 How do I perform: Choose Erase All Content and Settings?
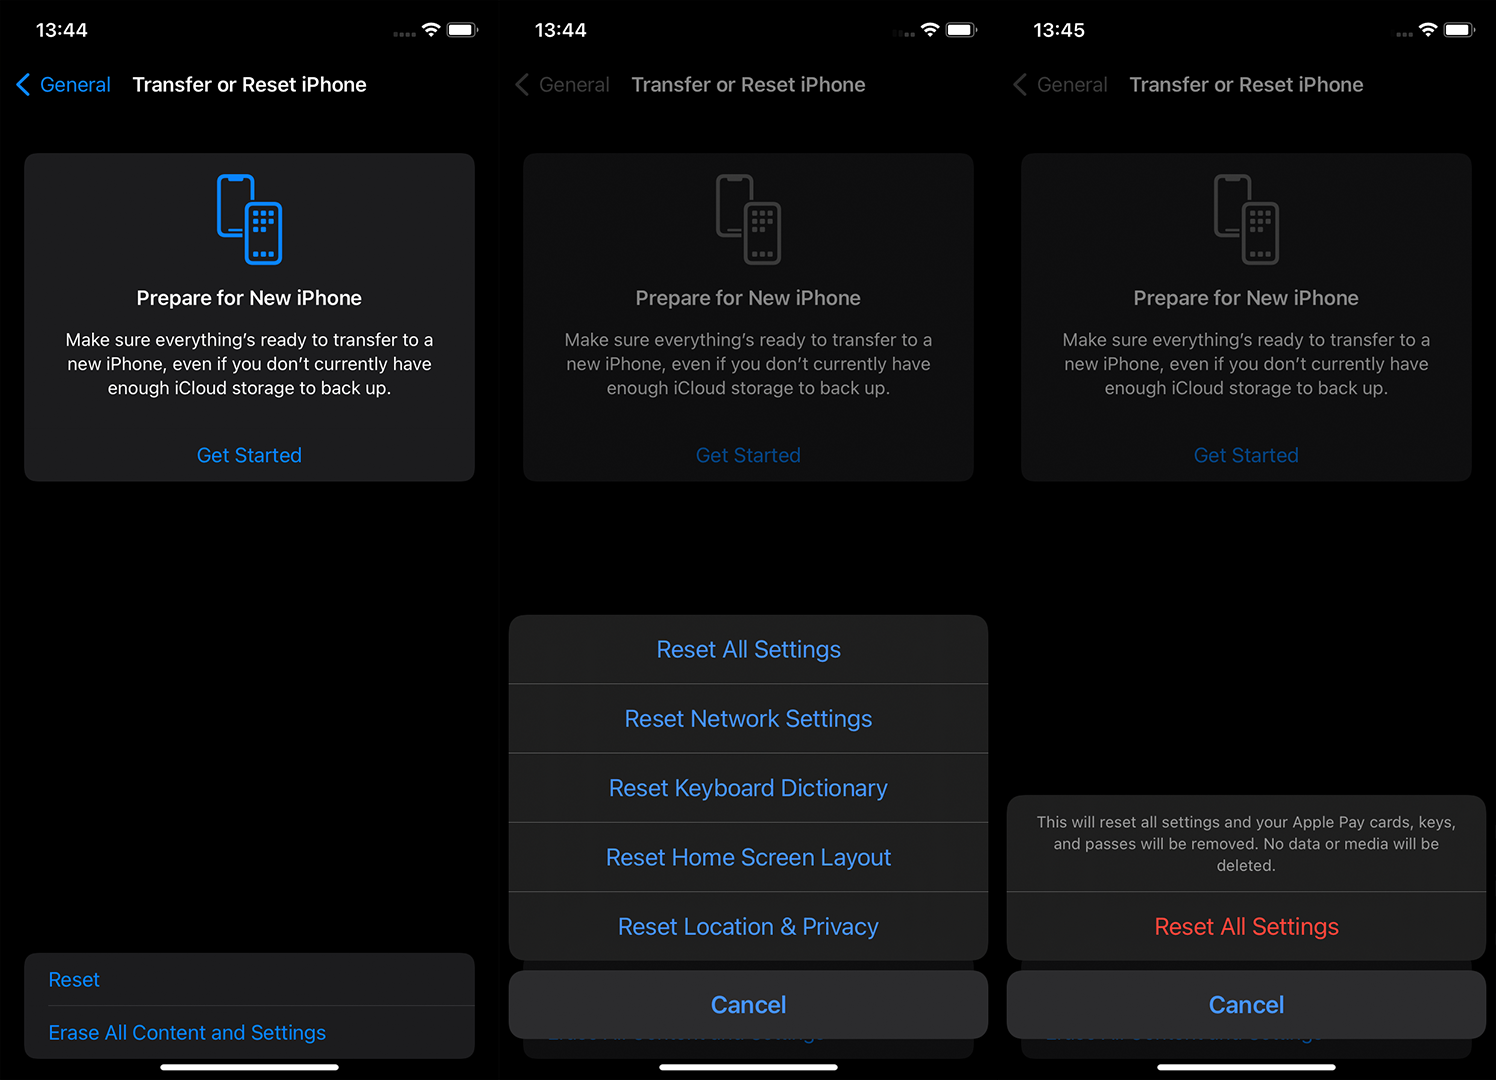tap(249, 1032)
